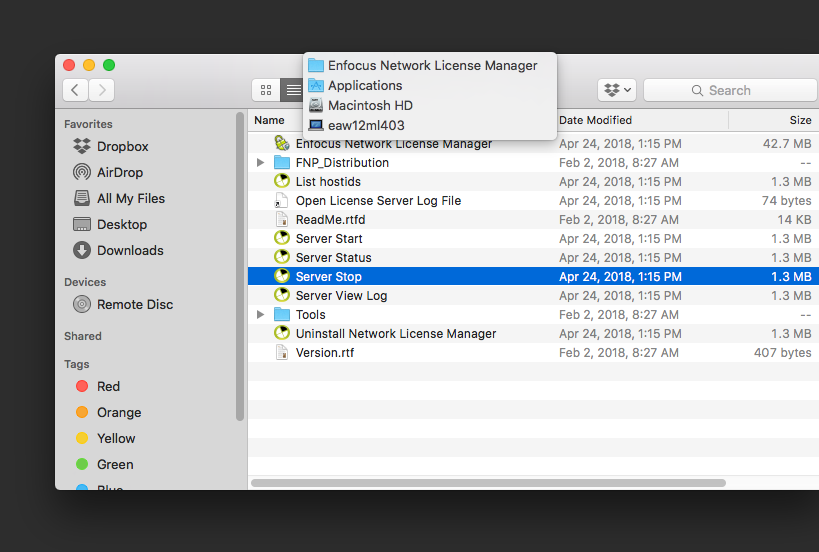Screen dimensions: 819x552
Task: Go back with the left chevron button
Action: [75, 90]
